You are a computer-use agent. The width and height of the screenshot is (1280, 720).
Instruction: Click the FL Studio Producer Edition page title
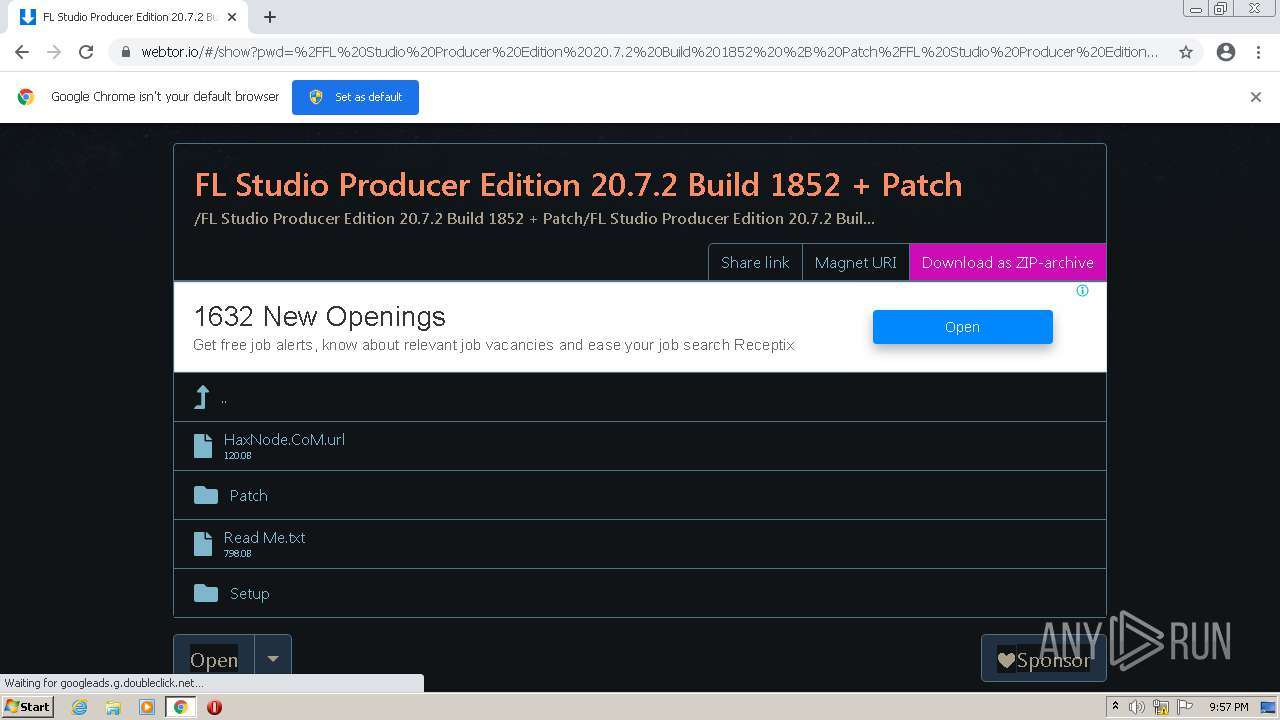click(x=578, y=185)
